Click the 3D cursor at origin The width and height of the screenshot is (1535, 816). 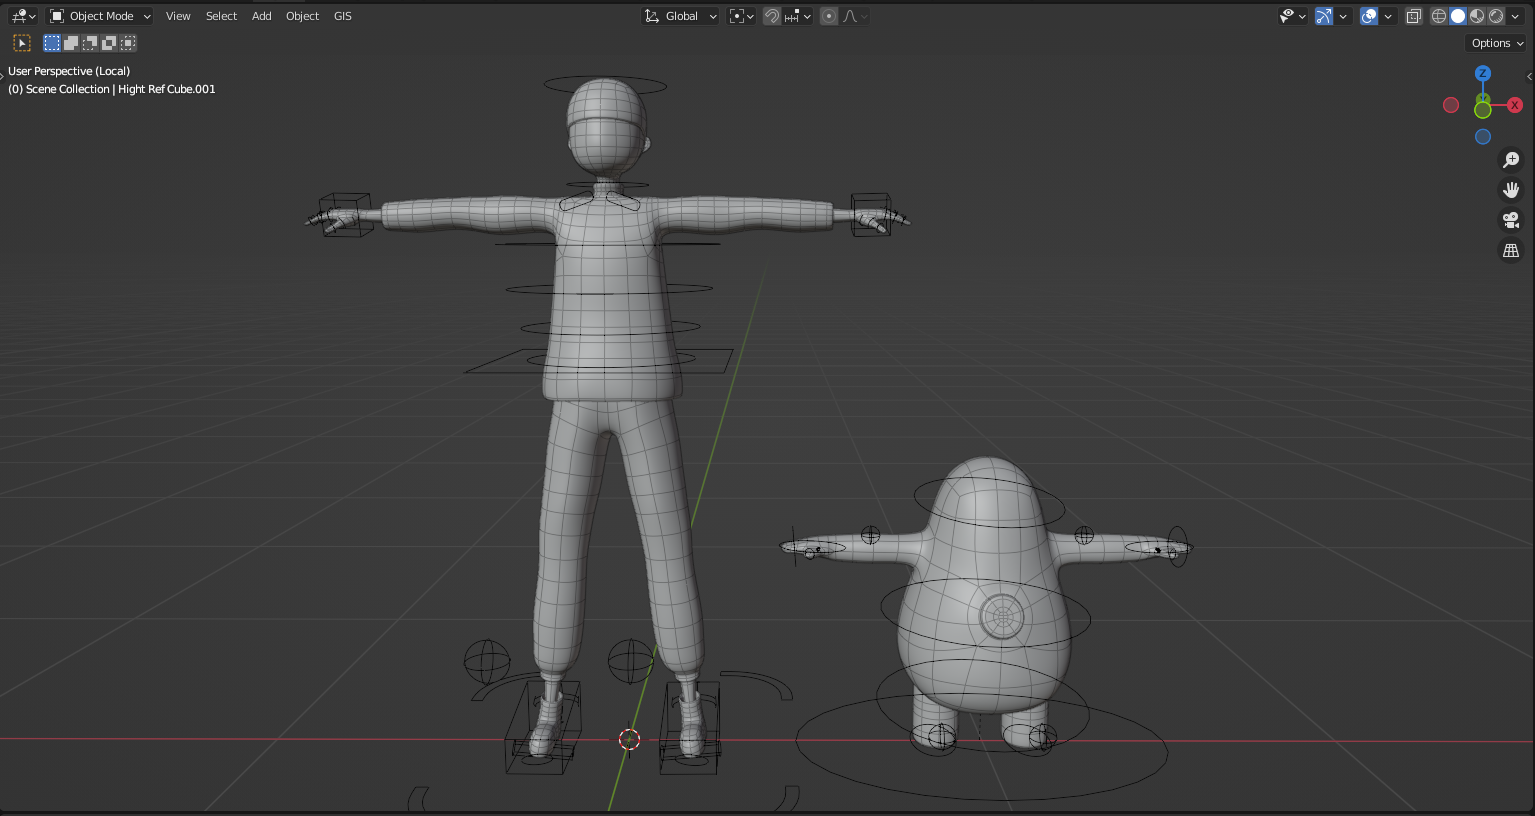pyautogui.click(x=629, y=739)
